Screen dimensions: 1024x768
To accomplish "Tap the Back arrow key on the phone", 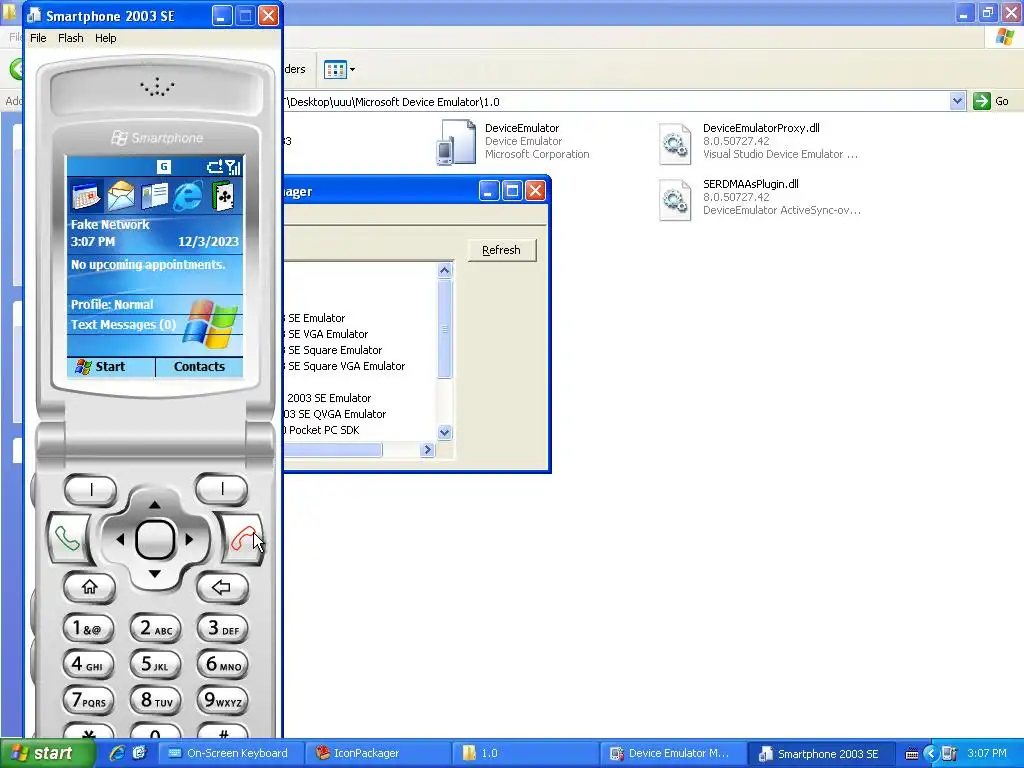I will point(222,587).
